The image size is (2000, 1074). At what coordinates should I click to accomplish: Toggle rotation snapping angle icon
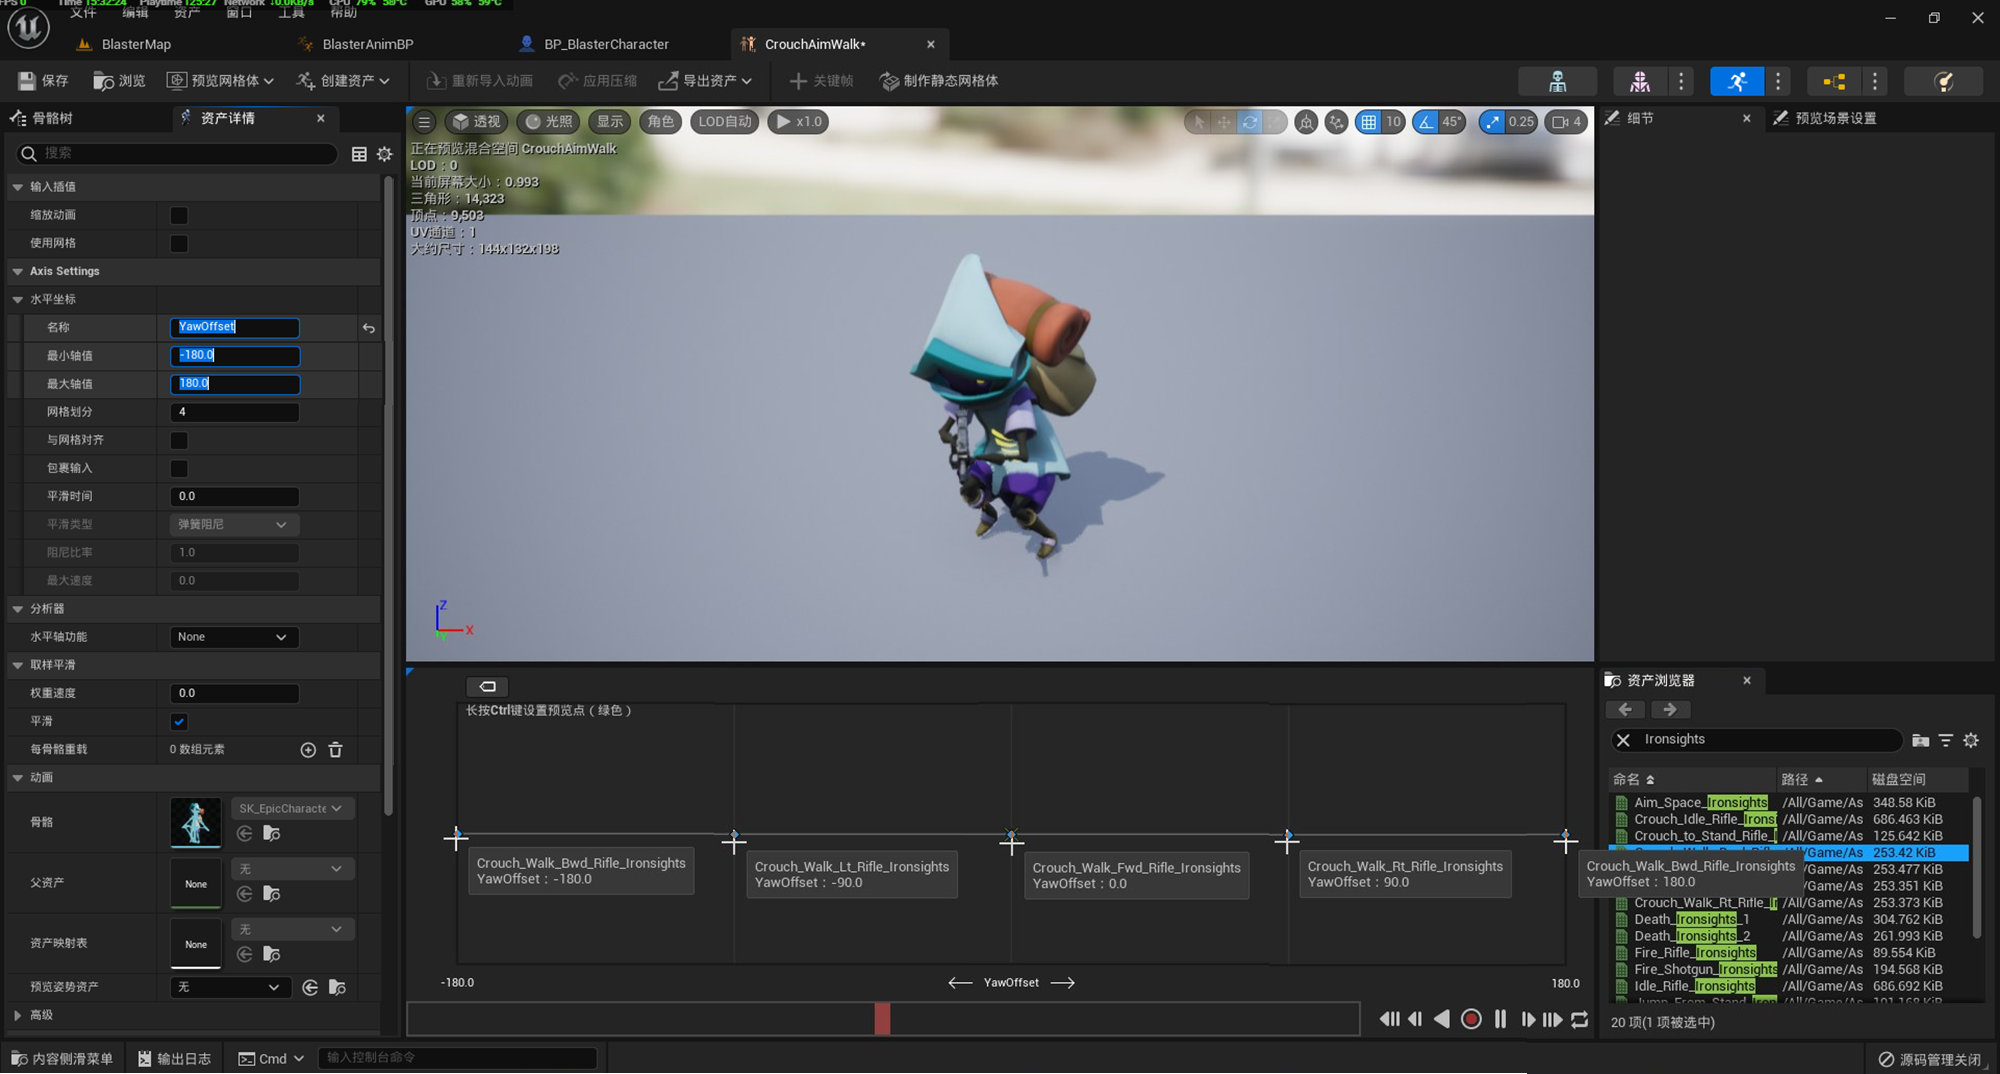[x=1426, y=122]
